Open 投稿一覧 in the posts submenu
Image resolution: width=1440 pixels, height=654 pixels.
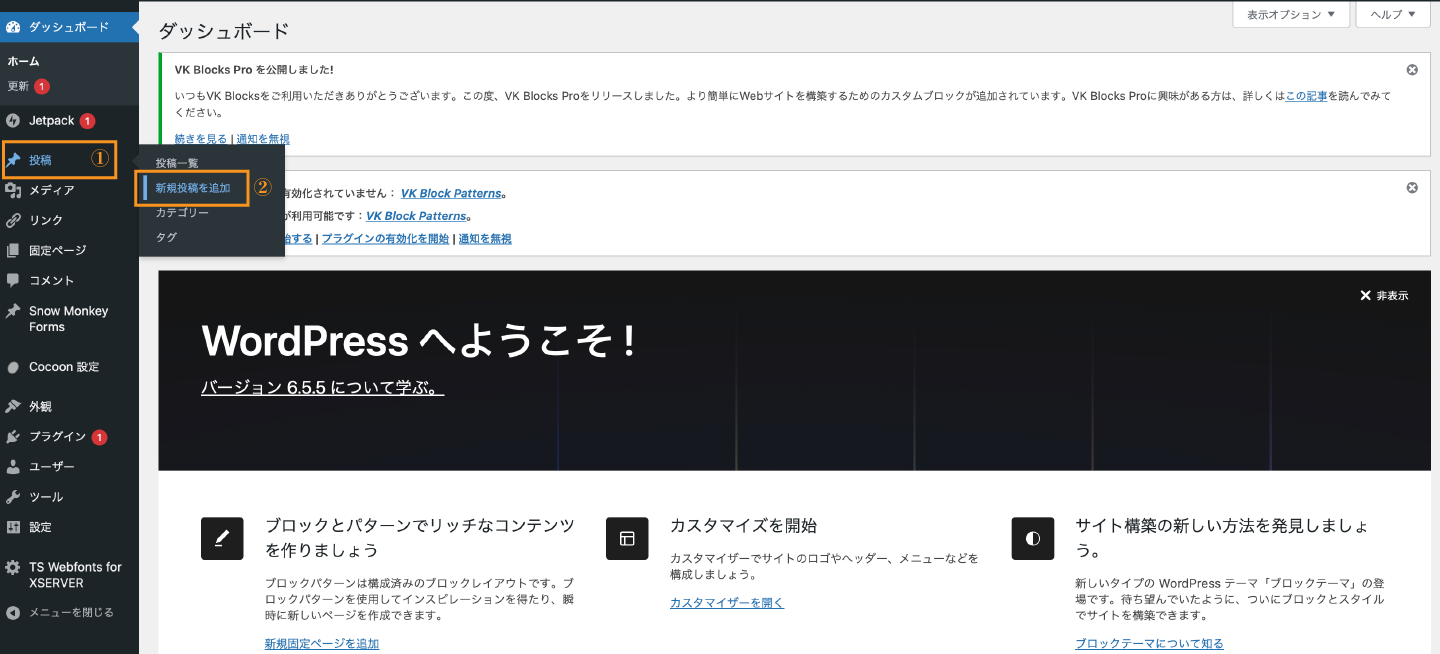point(177,163)
